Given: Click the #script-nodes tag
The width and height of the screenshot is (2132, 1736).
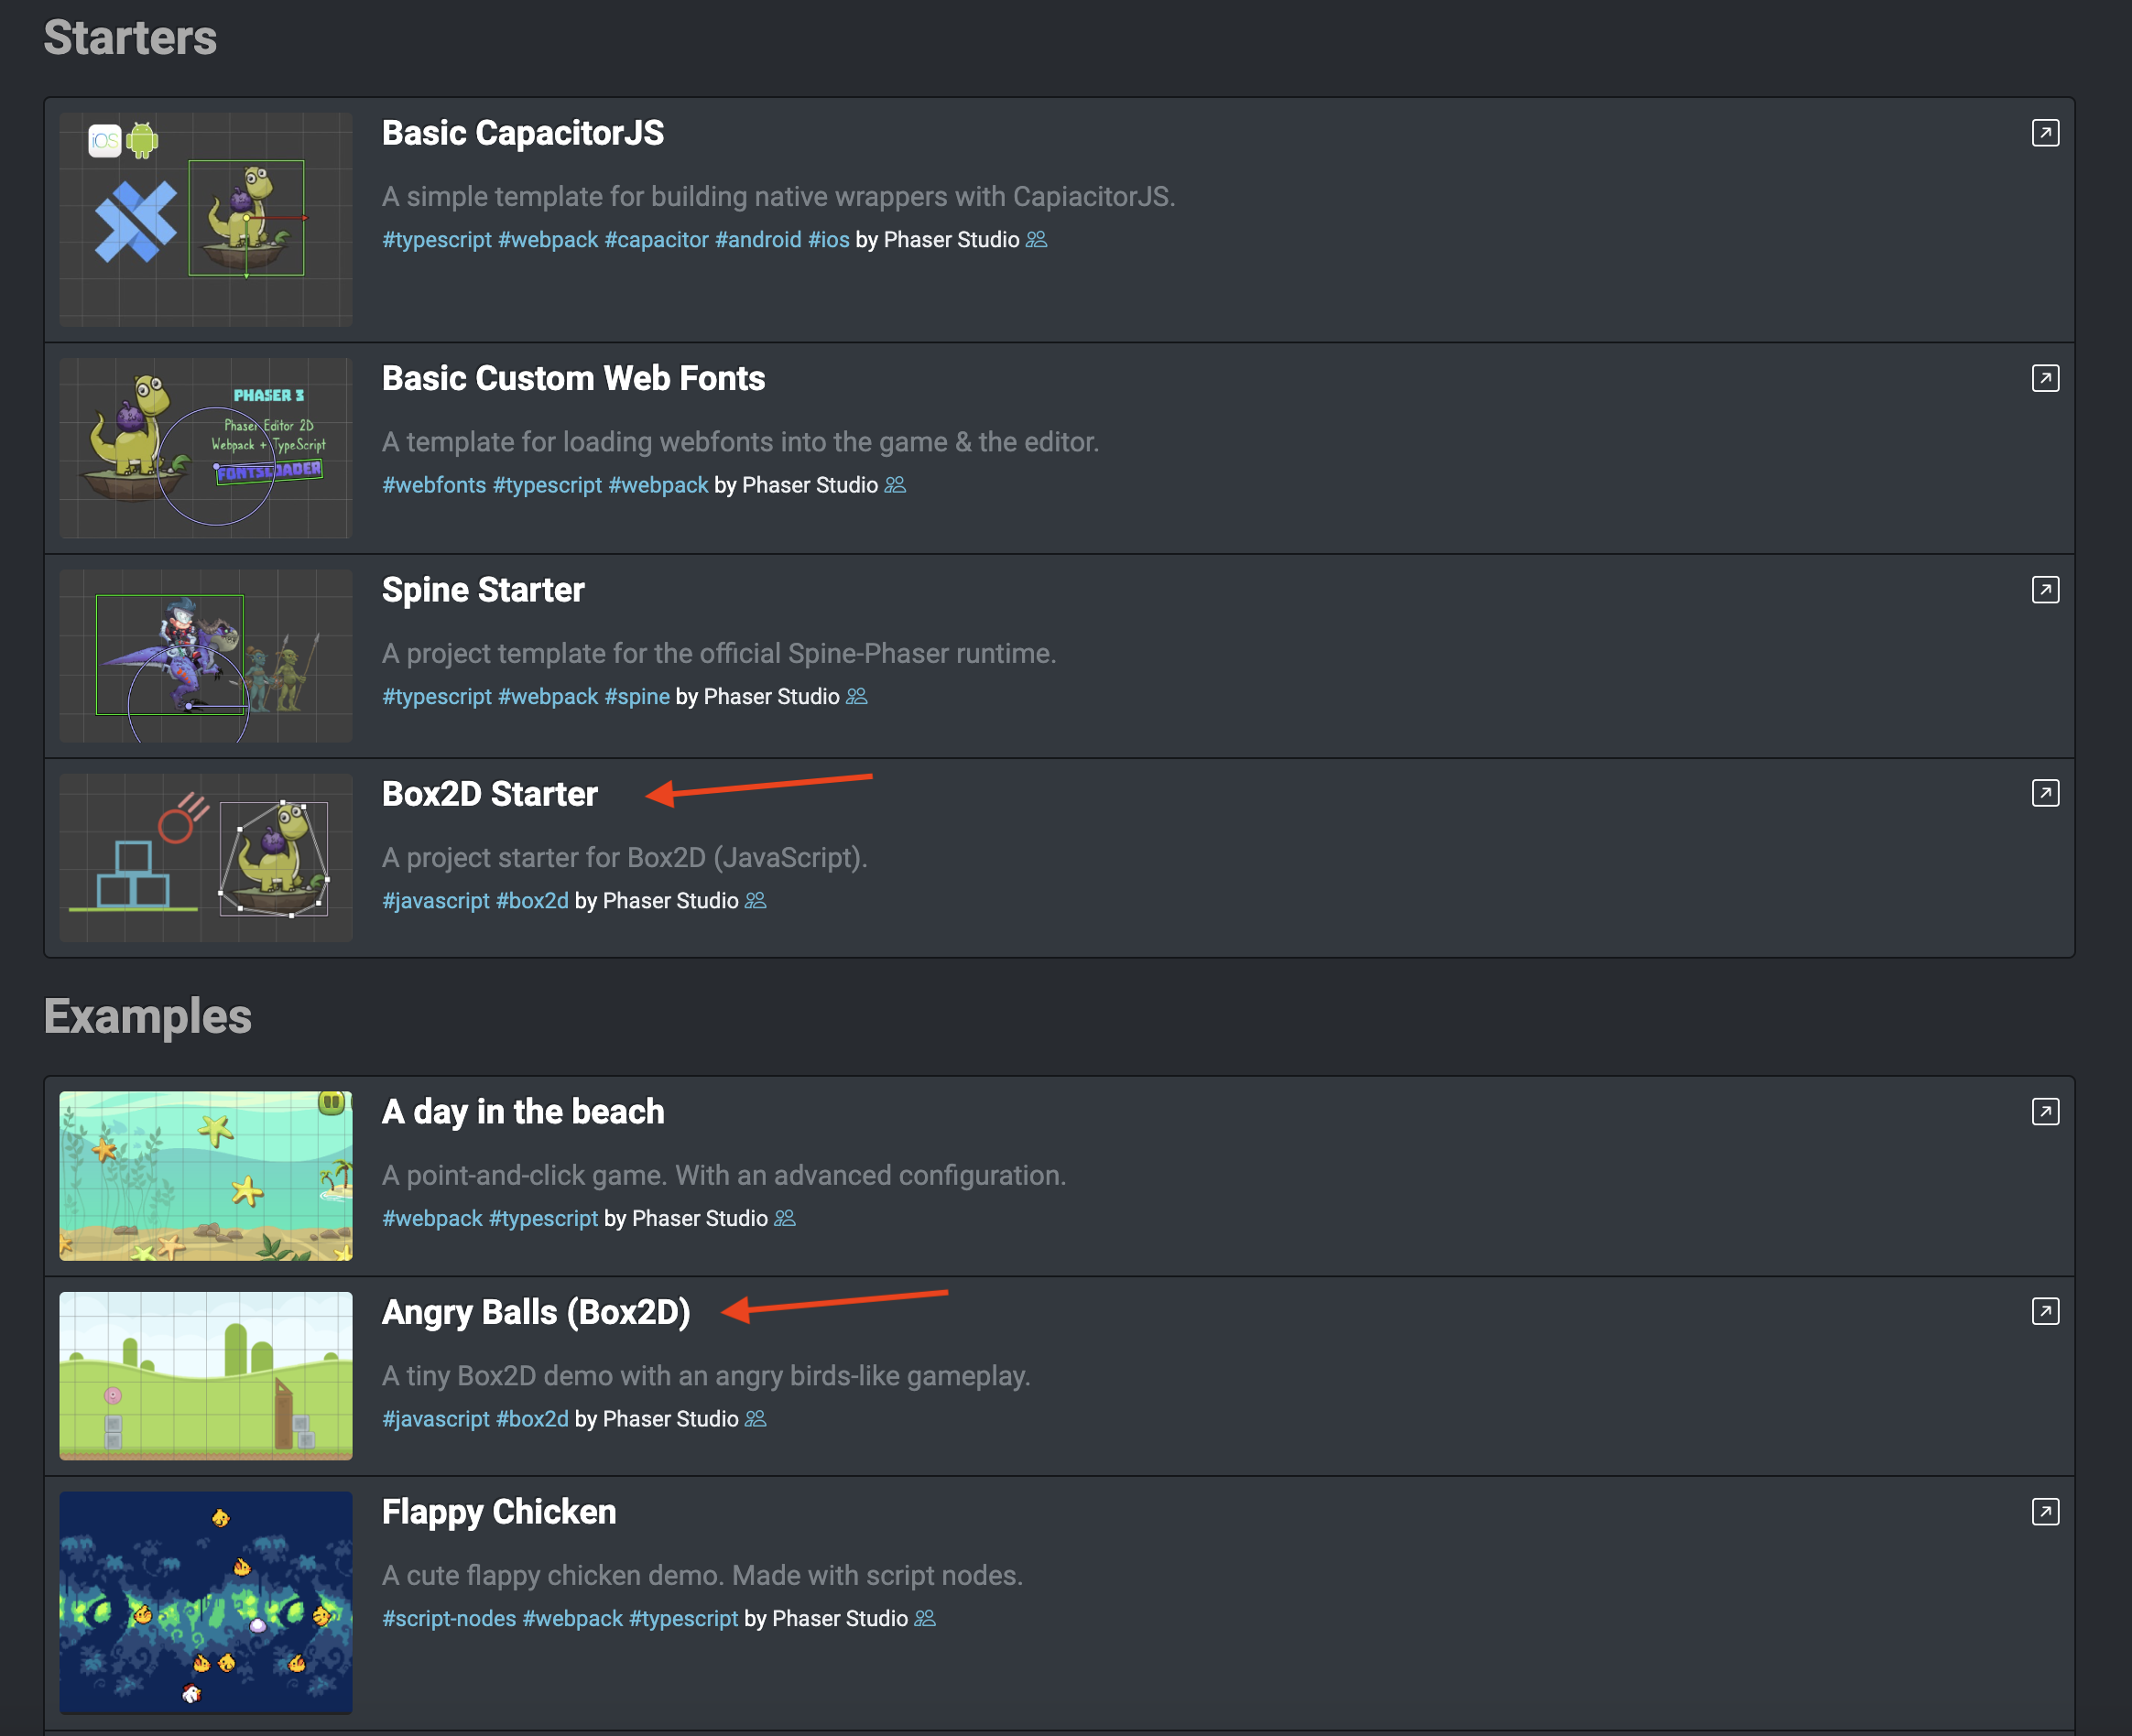Looking at the screenshot, I should pos(449,1618).
